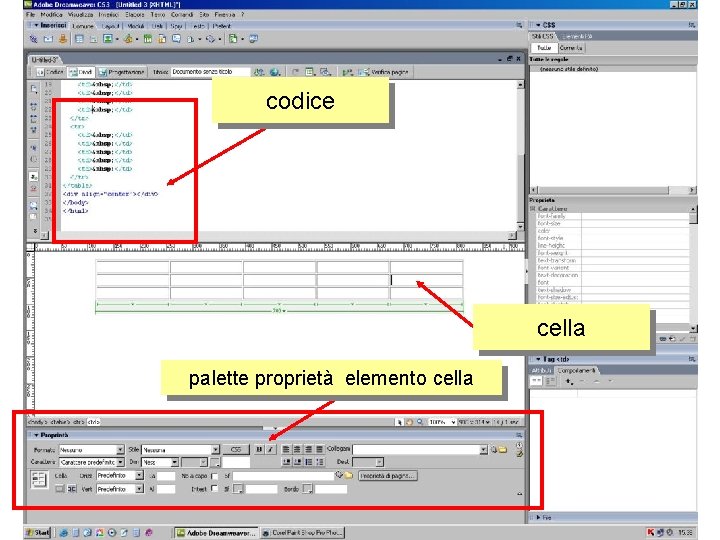This screenshot has height=540, width=720.
Task: Click the Verifica pagina button
Action: point(384,72)
